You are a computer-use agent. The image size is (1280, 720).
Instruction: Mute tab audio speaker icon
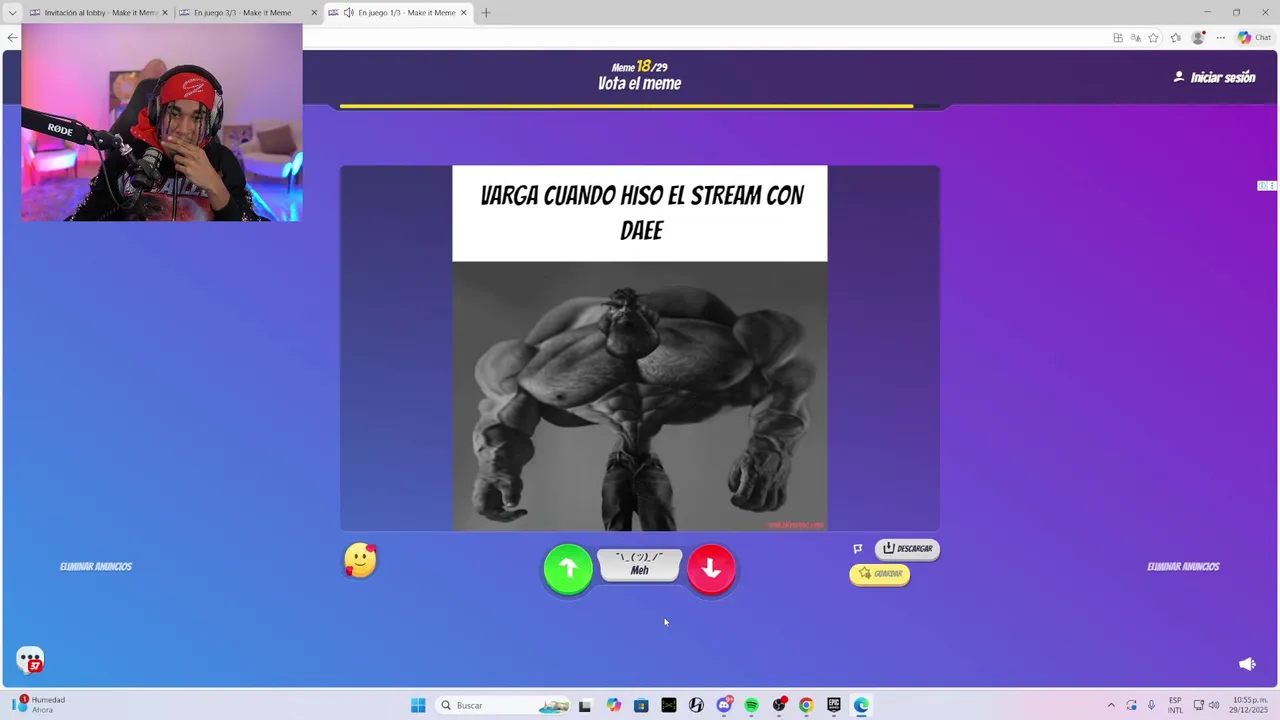pos(348,13)
